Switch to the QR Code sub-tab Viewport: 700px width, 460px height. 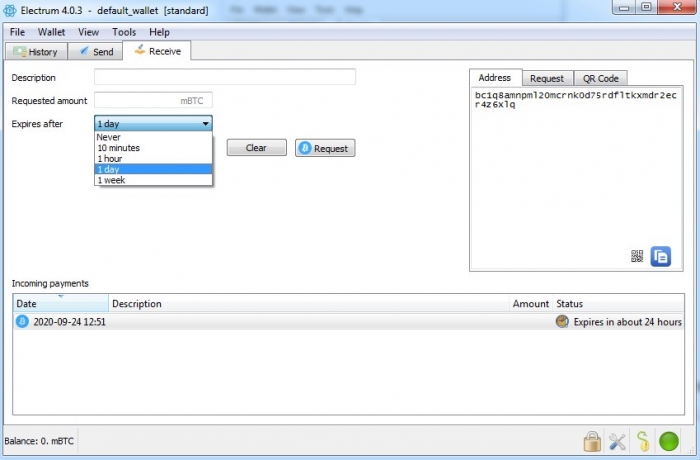point(601,79)
